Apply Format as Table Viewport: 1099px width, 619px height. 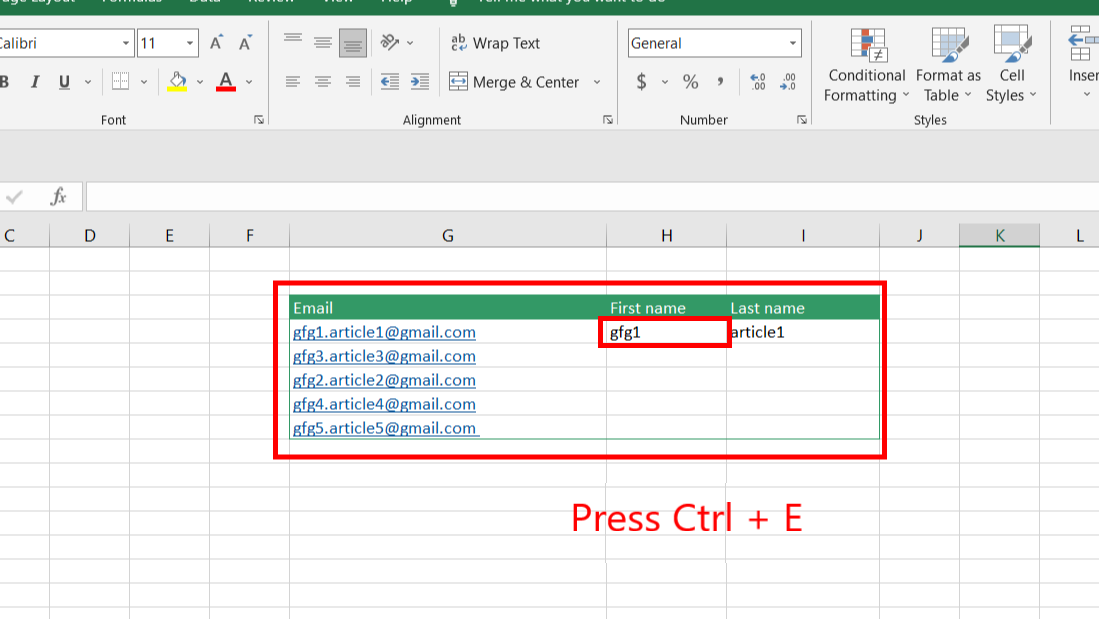pyautogui.click(x=947, y=70)
